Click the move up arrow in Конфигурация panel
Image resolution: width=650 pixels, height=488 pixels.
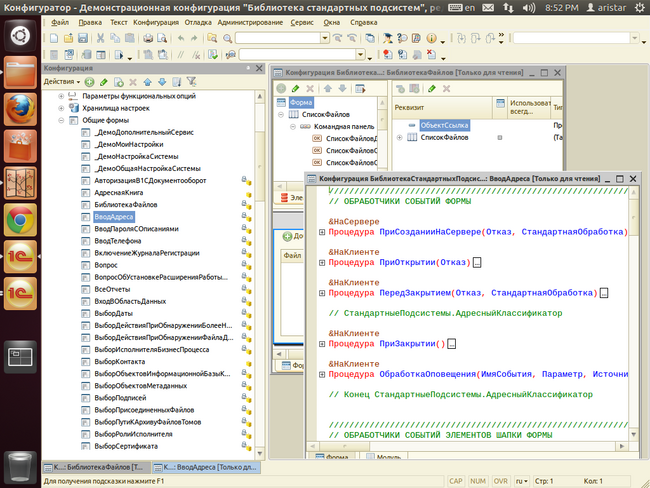(147, 81)
